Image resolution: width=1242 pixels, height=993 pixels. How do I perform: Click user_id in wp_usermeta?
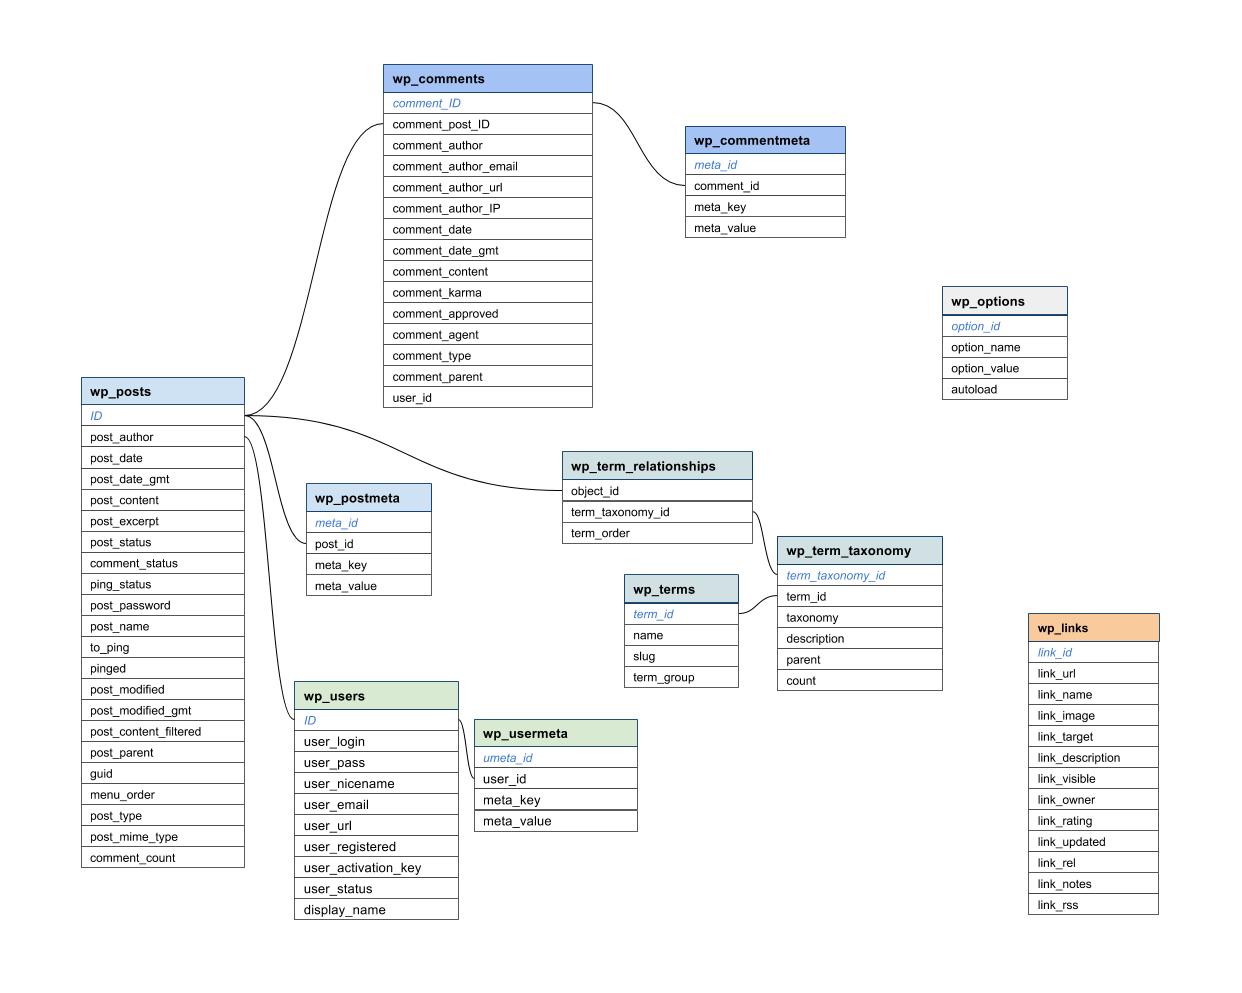(x=555, y=779)
